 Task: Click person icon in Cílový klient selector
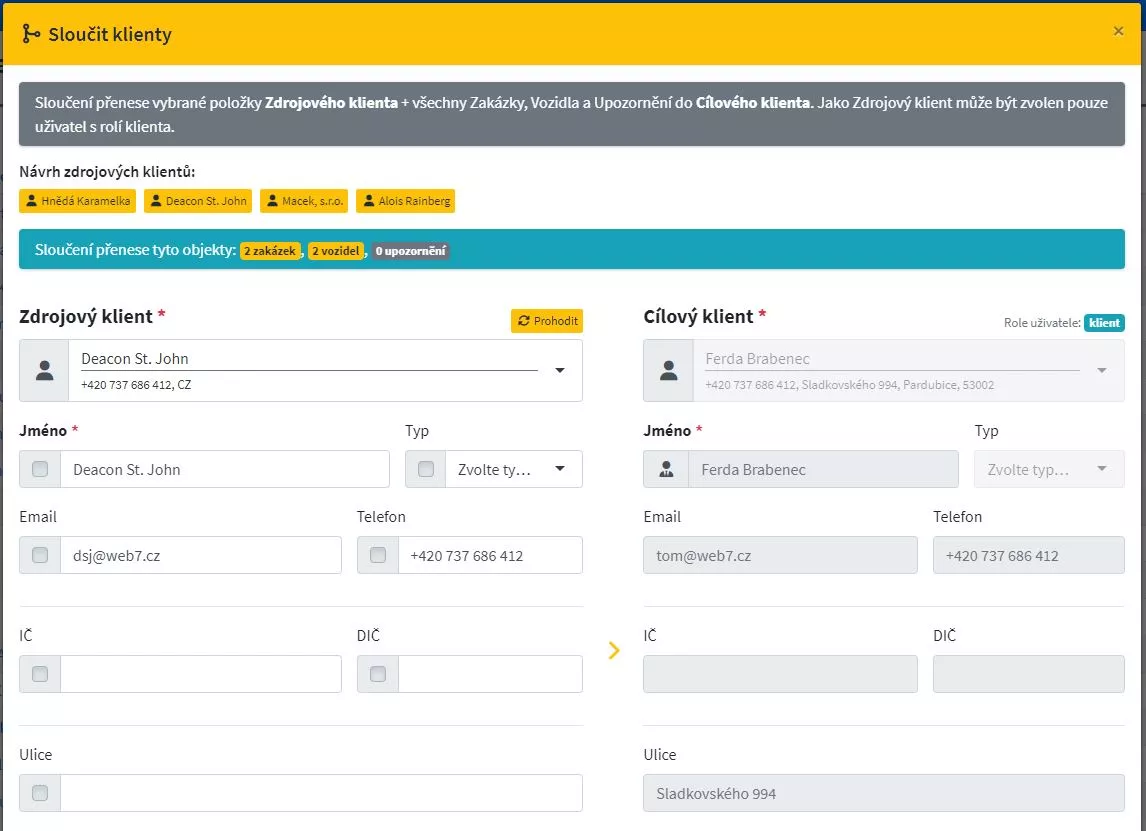(668, 371)
